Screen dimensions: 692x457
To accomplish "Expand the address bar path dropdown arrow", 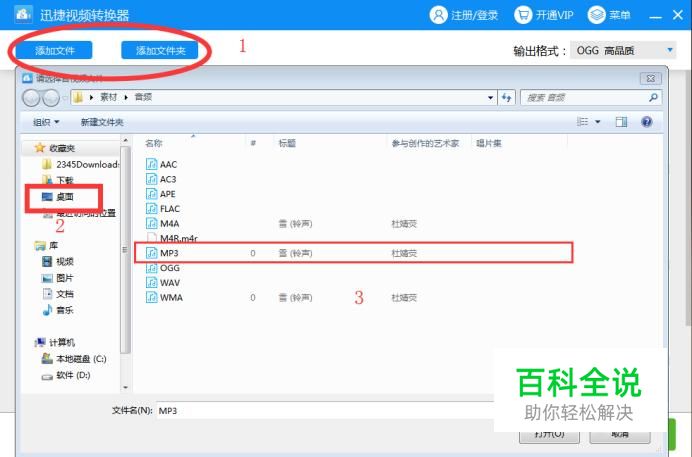I will coord(490,97).
